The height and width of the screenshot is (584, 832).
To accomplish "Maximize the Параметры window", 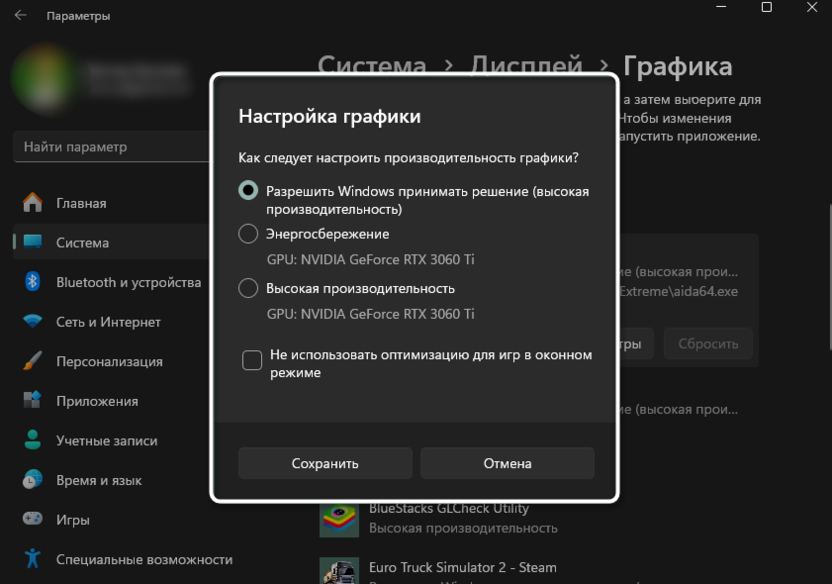I will click(x=767, y=7).
